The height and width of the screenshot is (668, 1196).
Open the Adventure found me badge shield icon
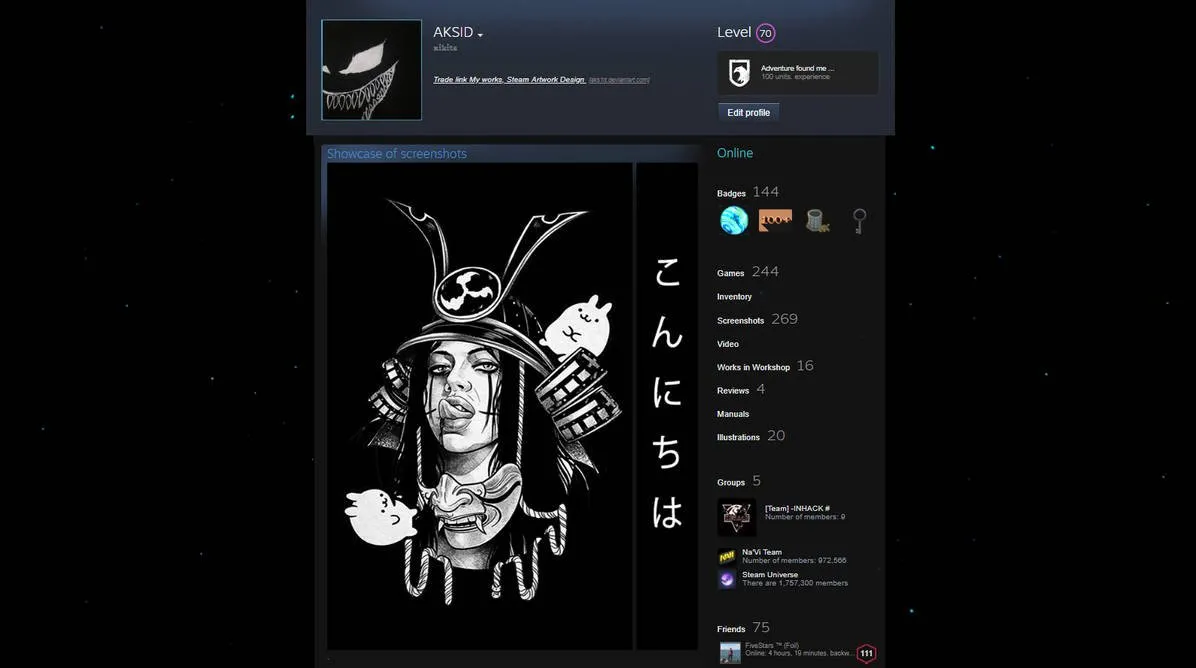(x=738, y=73)
